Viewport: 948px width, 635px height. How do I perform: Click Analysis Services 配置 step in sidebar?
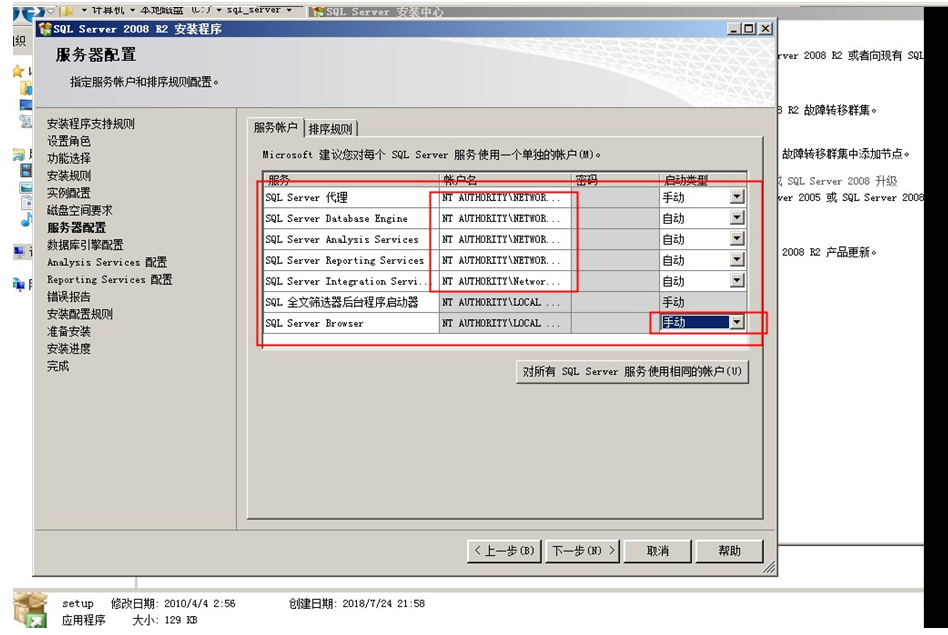107,262
